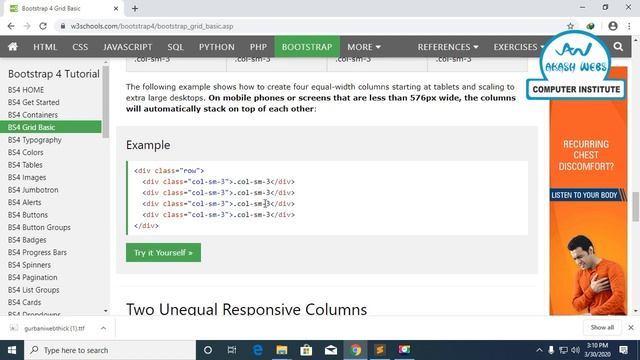Open the BS4 Tables link
640x360 pixels.
25,165
